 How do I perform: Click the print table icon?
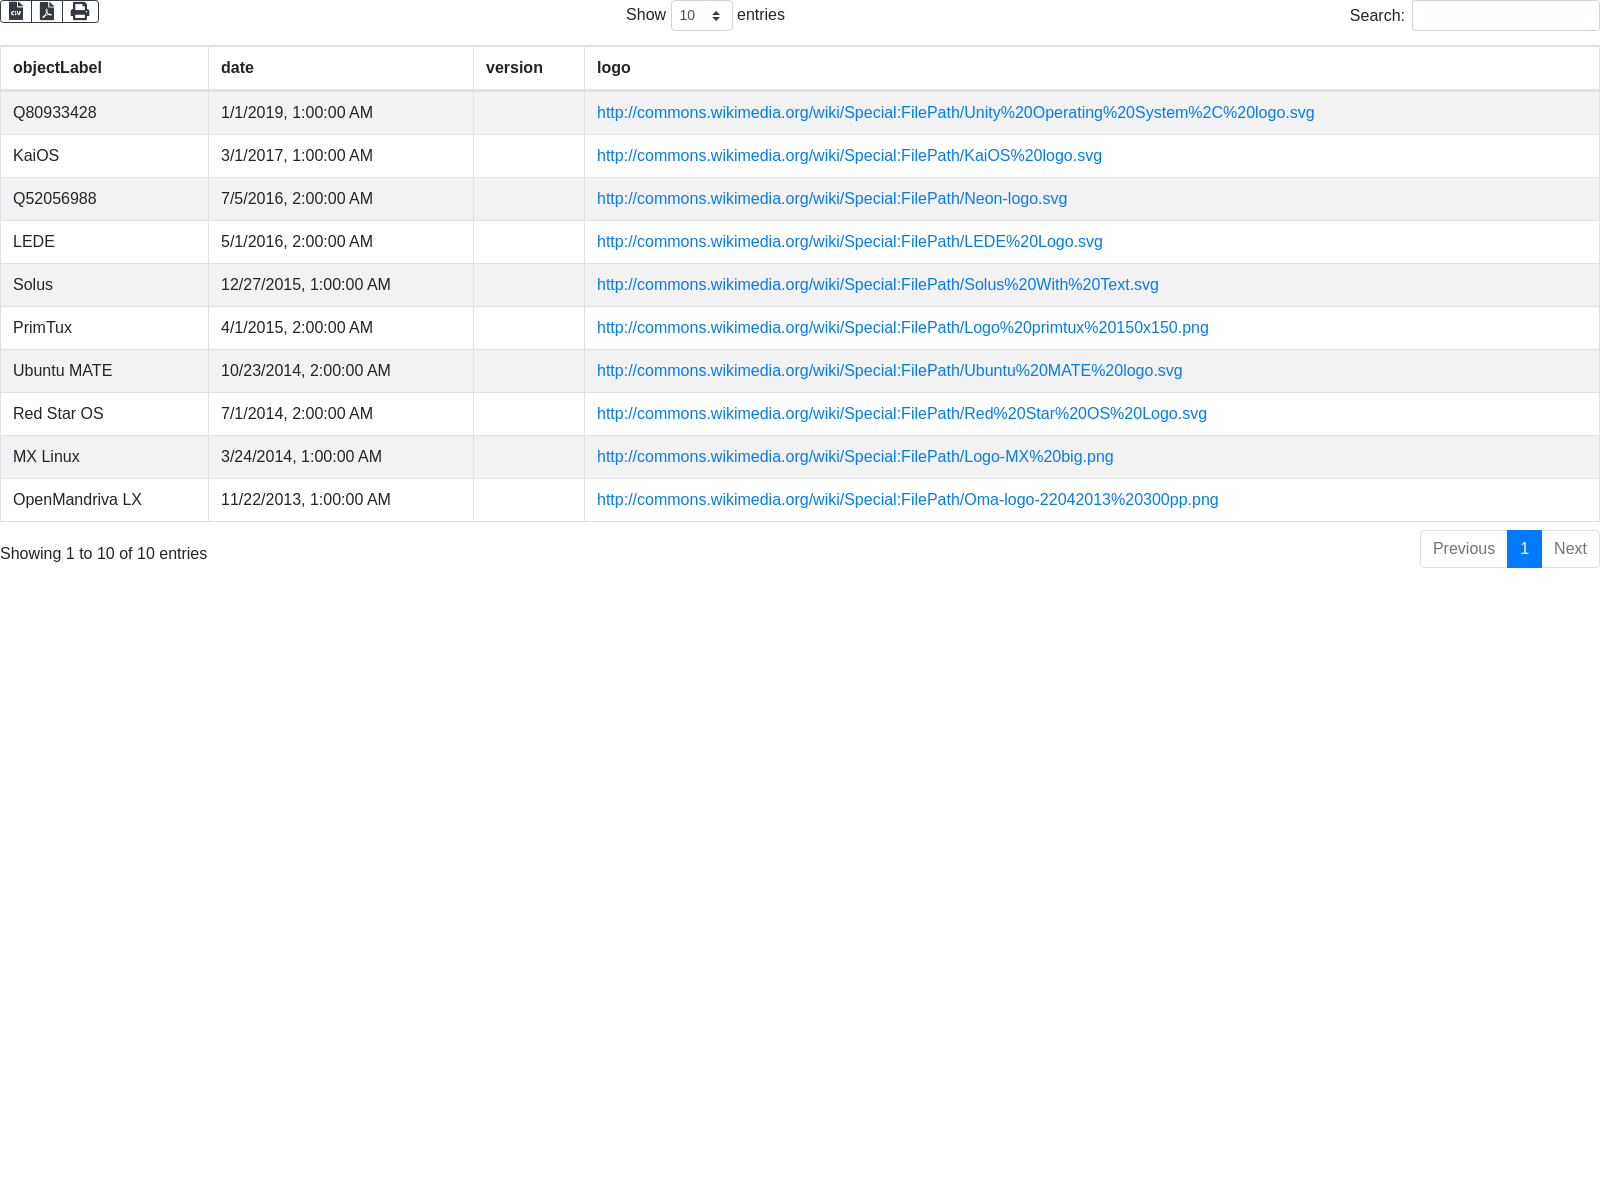point(80,11)
